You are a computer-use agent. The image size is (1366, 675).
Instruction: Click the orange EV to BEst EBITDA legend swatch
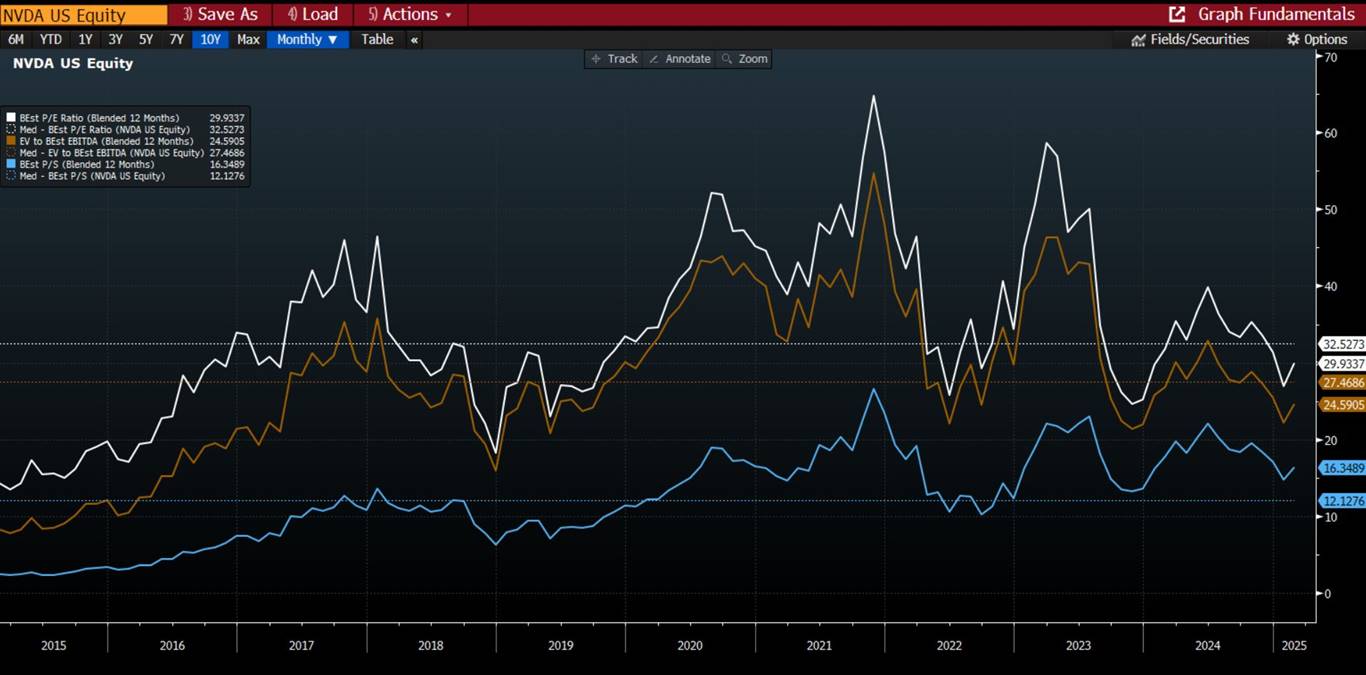click(x=11, y=141)
